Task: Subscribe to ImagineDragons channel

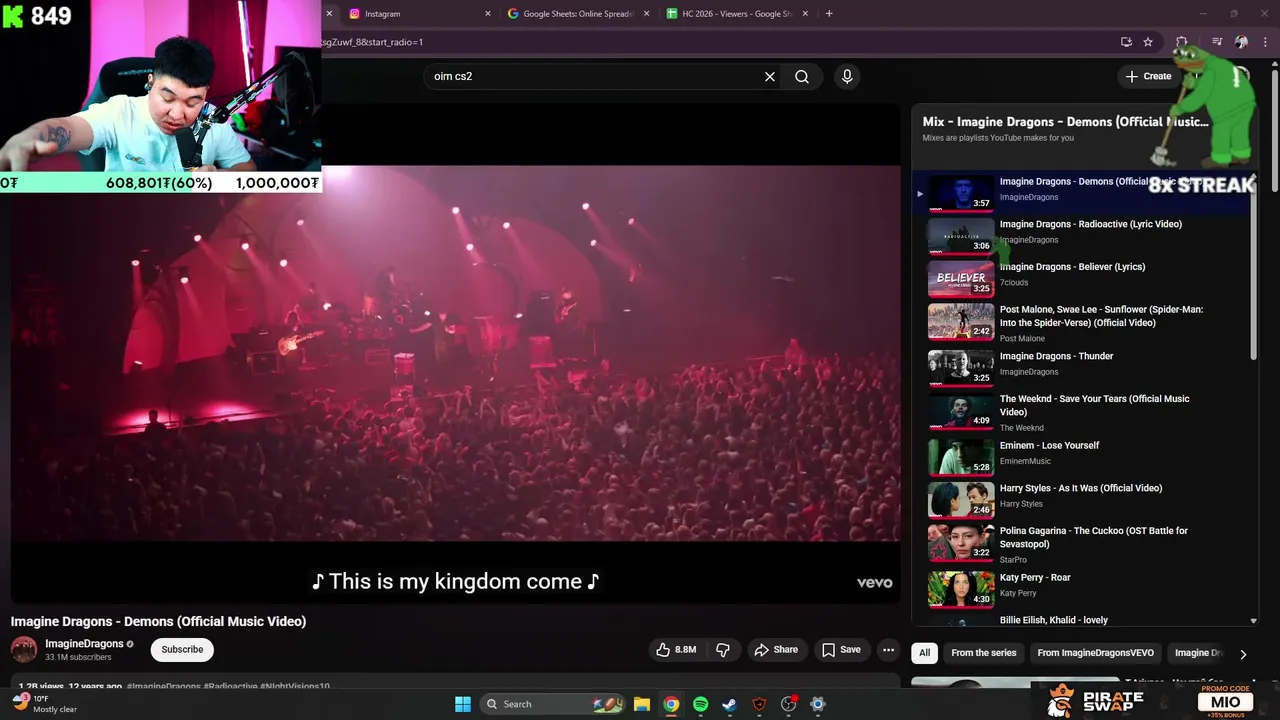Action: (182, 650)
